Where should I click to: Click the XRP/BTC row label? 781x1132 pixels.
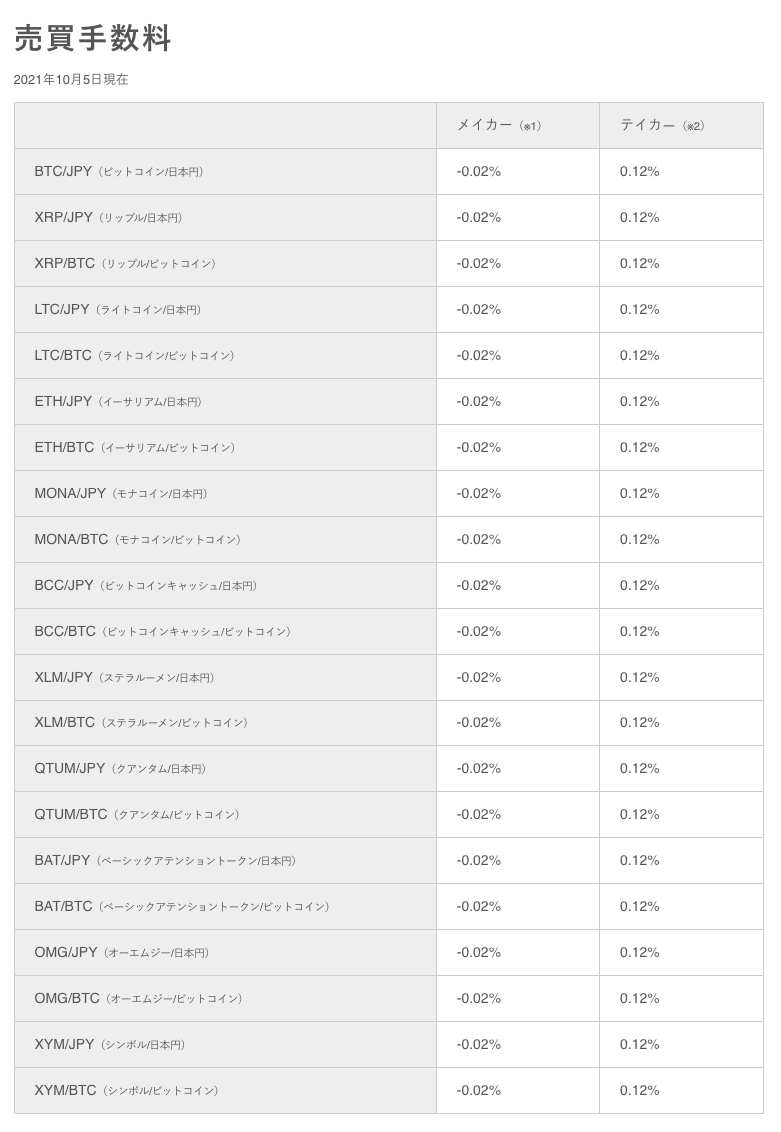coord(125,264)
